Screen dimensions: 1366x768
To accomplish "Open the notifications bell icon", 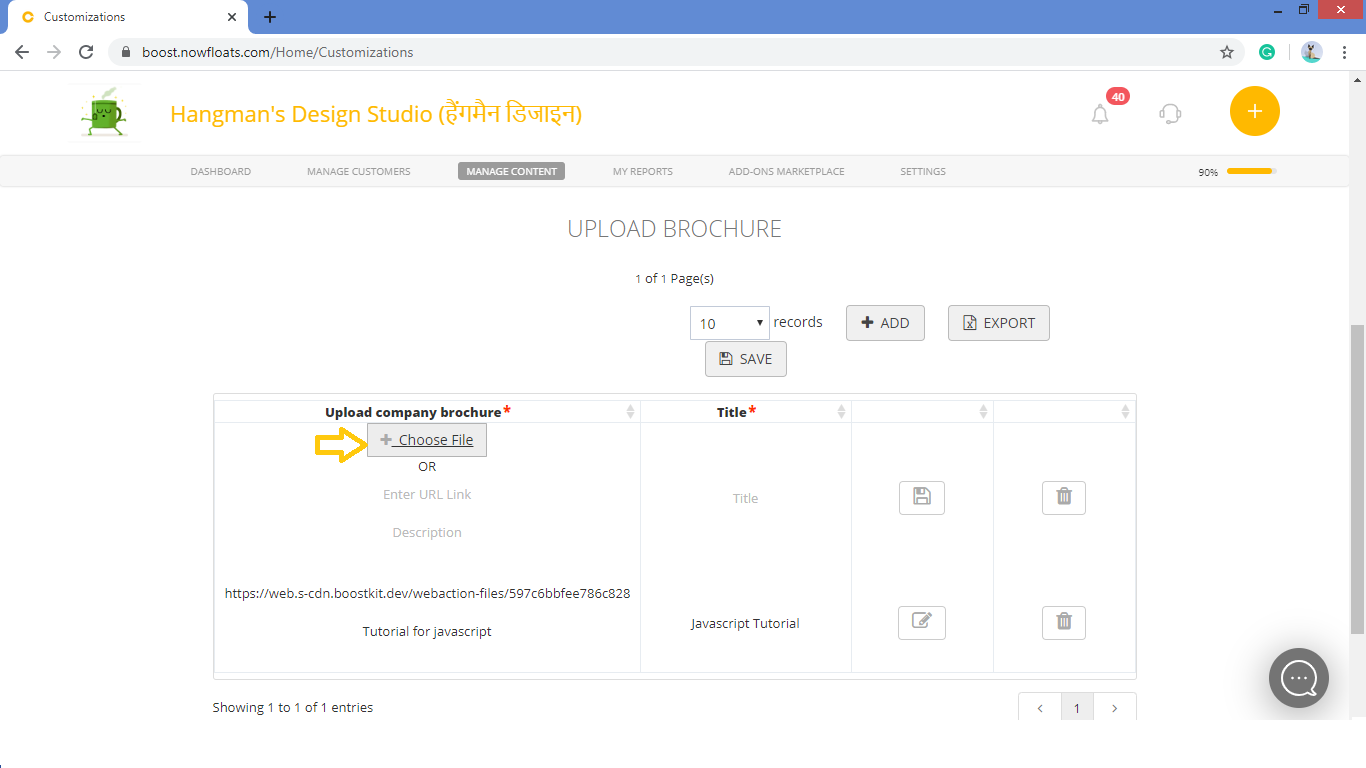I will click(1100, 114).
